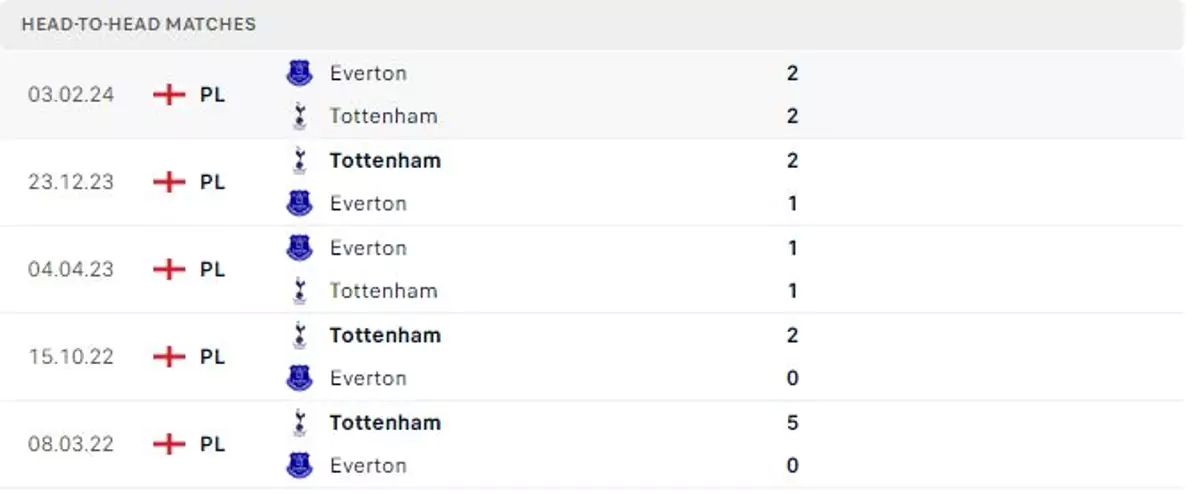1200x494 pixels.
Task: Click Everton crest in 23.12.23 match
Action: [x=299, y=203]
